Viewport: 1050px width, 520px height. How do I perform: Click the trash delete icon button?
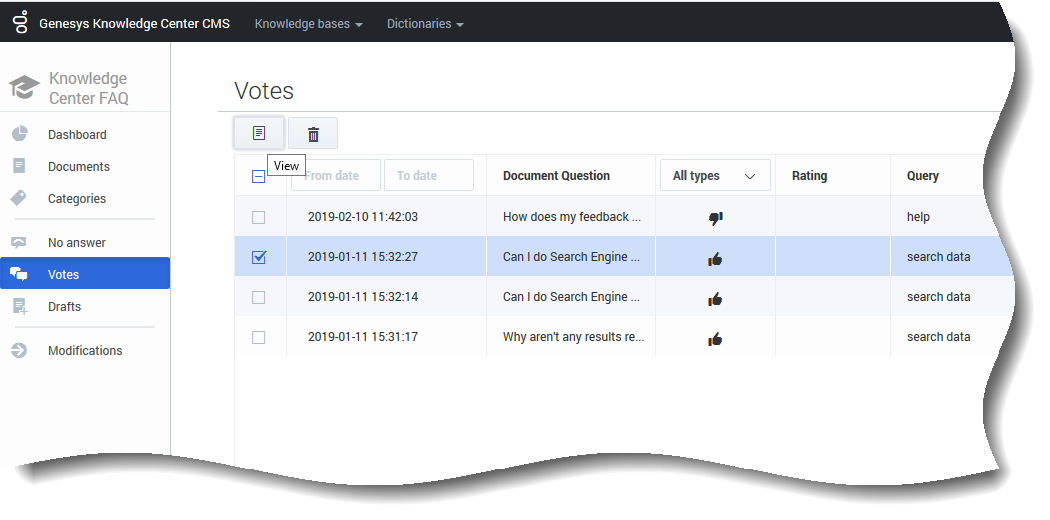(x=313, y=134)
